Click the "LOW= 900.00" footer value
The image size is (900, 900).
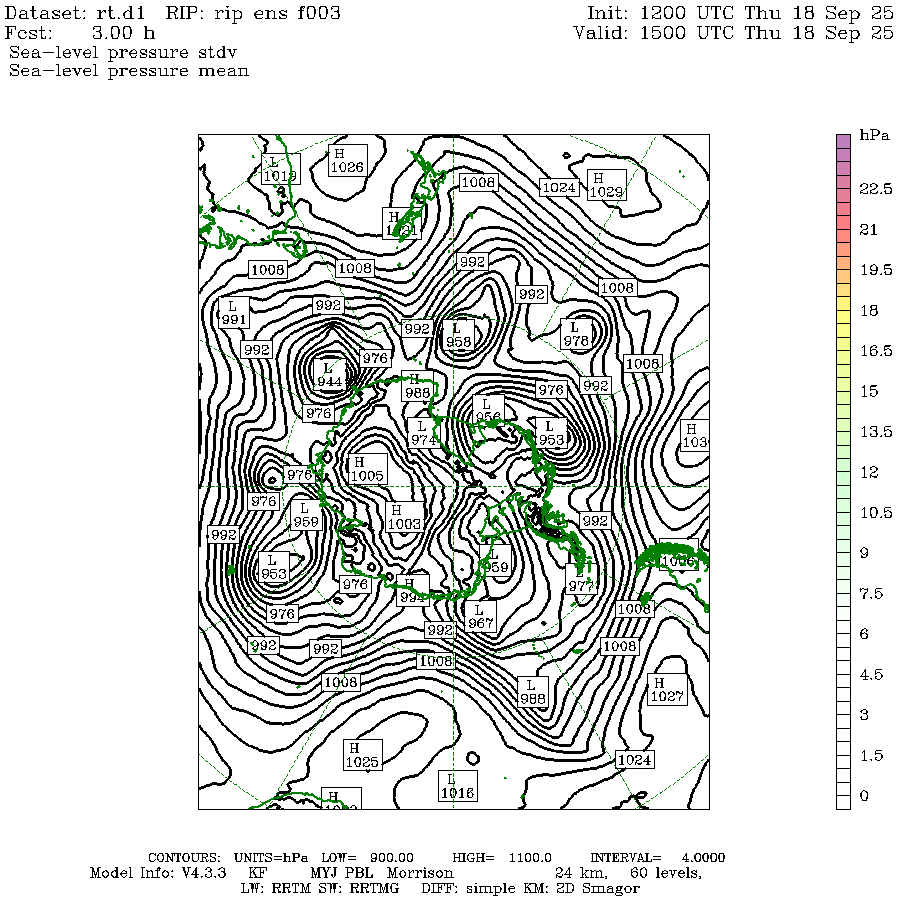[367, 858]
